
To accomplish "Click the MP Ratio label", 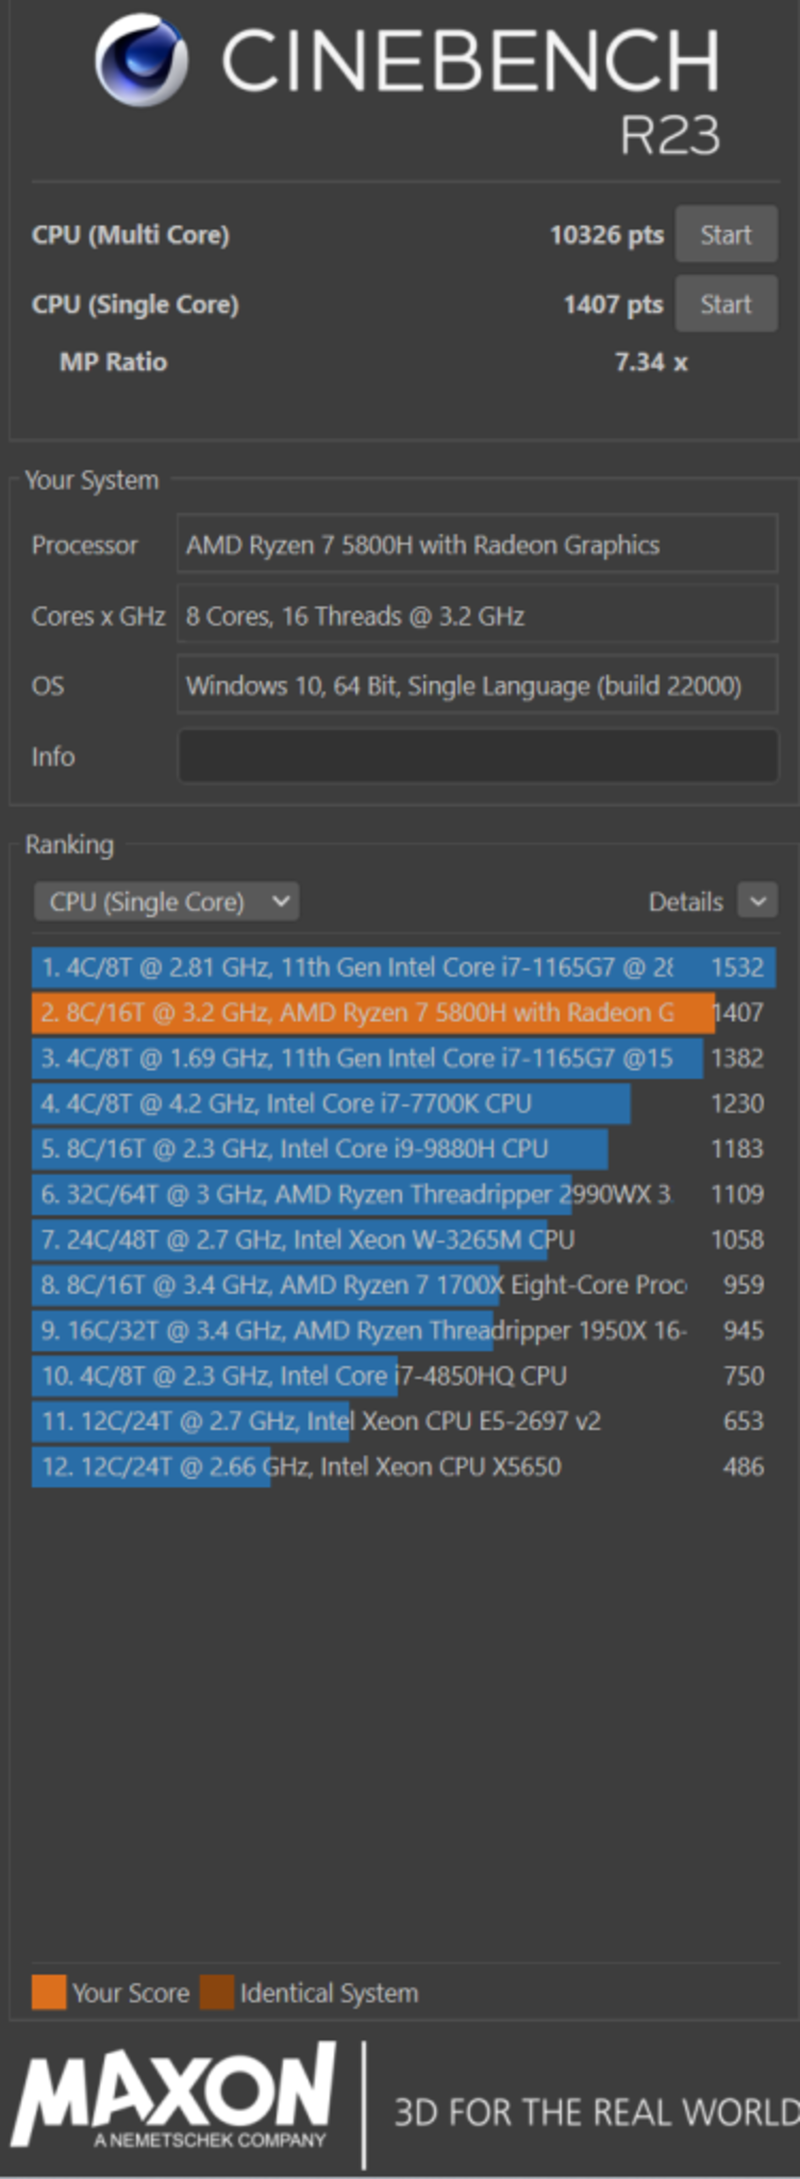I will [113, 362].
